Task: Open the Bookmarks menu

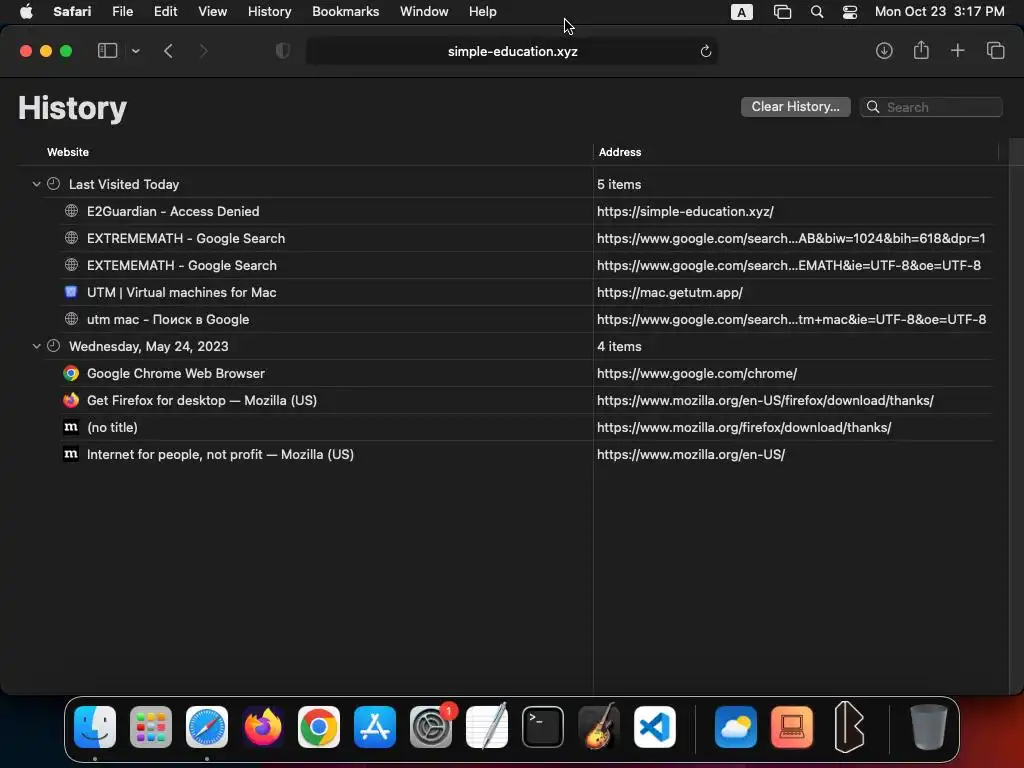Action: (x=345, y=12)
